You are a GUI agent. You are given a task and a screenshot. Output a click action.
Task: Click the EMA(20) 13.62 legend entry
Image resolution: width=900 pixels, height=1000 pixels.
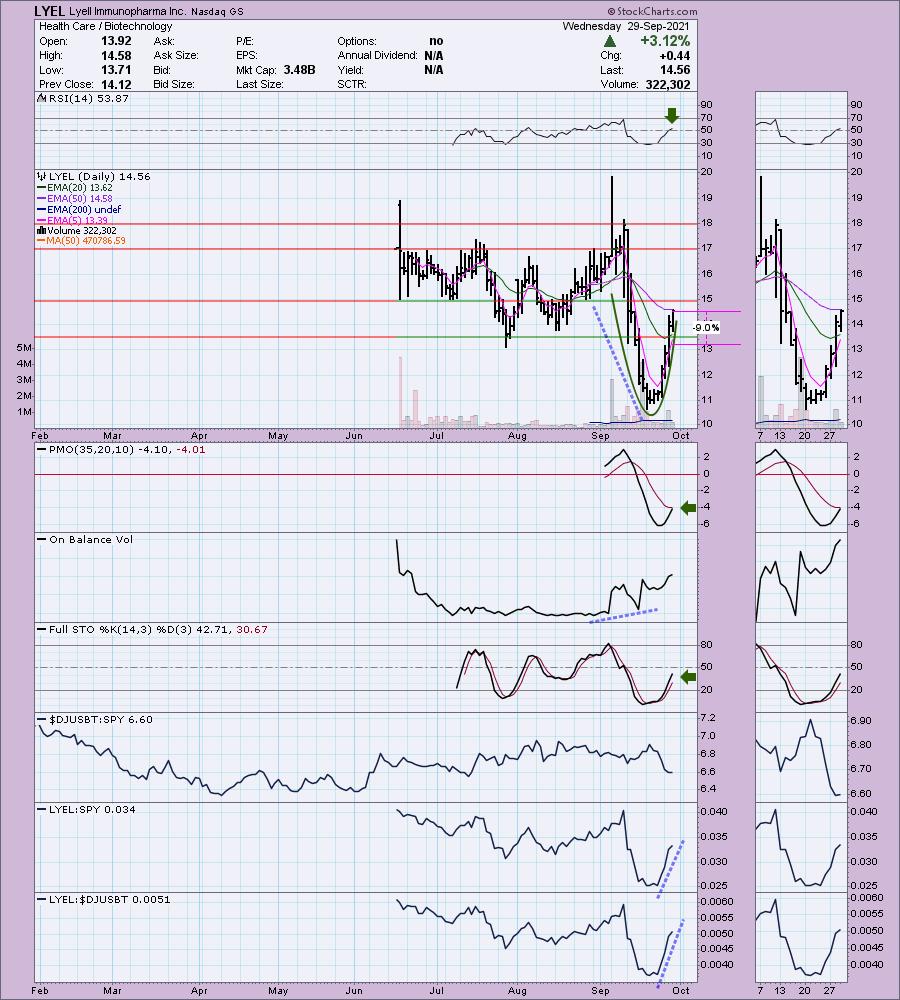pos(80,188)
